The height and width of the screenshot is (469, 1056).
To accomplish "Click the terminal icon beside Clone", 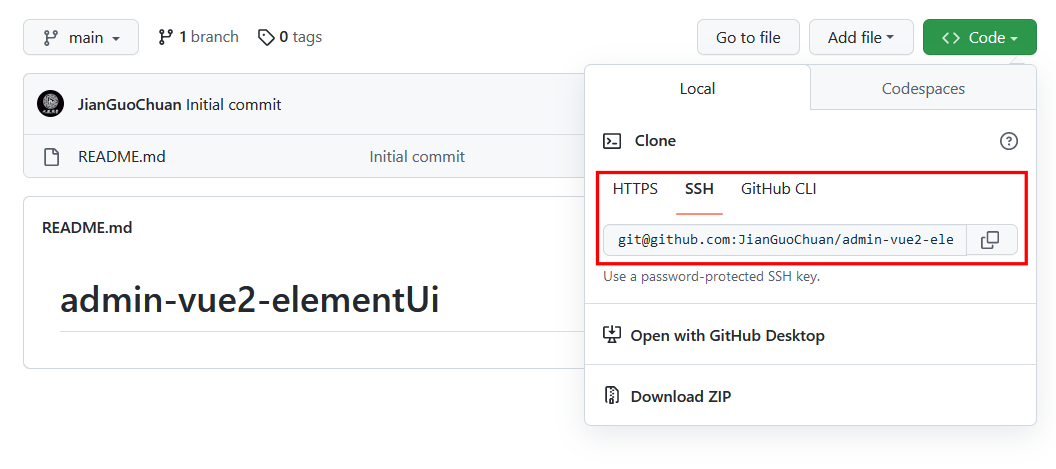I will click(613, 141).
